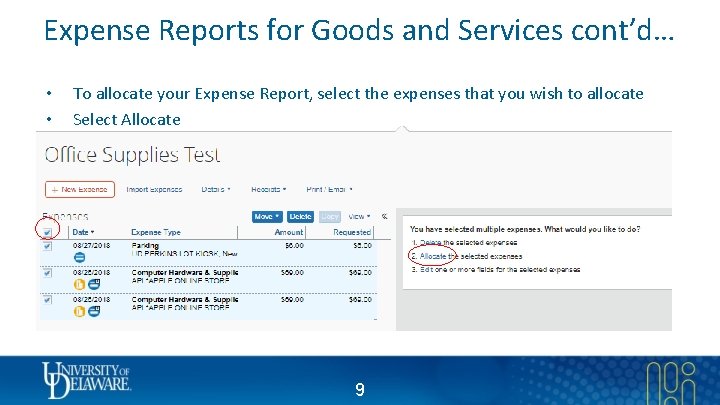Click the Requested column header

(x=352, y=232)
